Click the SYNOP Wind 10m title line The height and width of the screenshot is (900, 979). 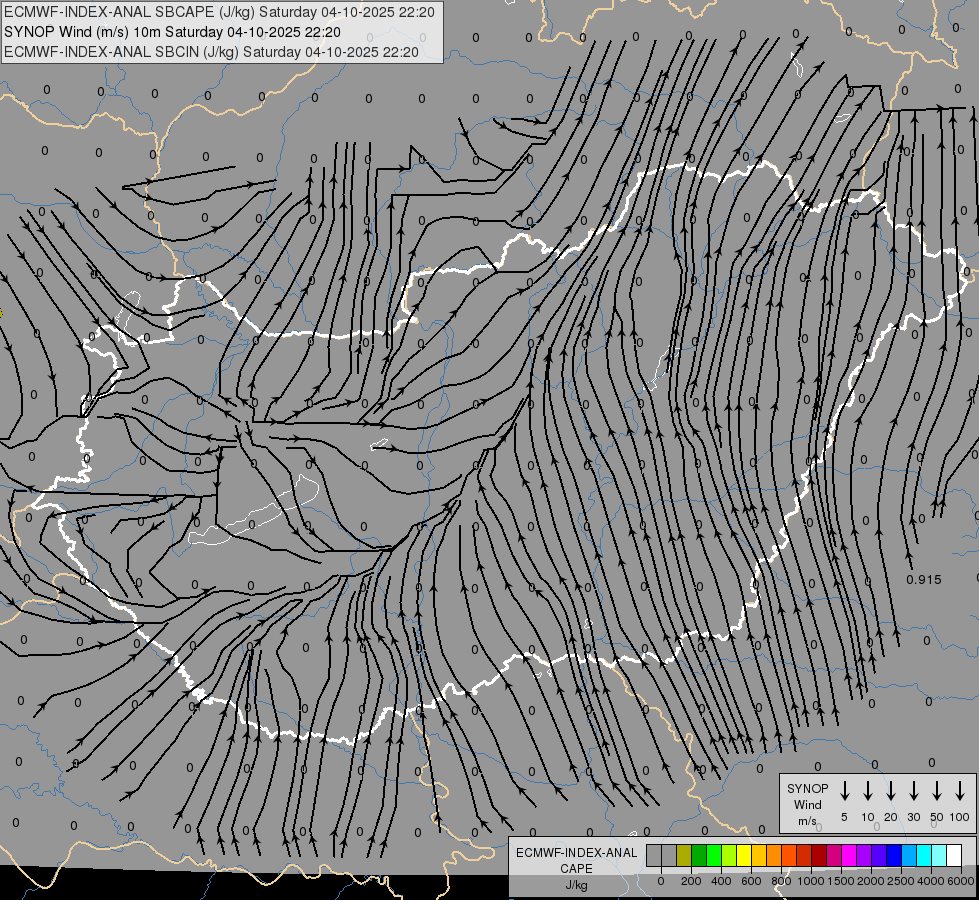(x=172, y=32)
